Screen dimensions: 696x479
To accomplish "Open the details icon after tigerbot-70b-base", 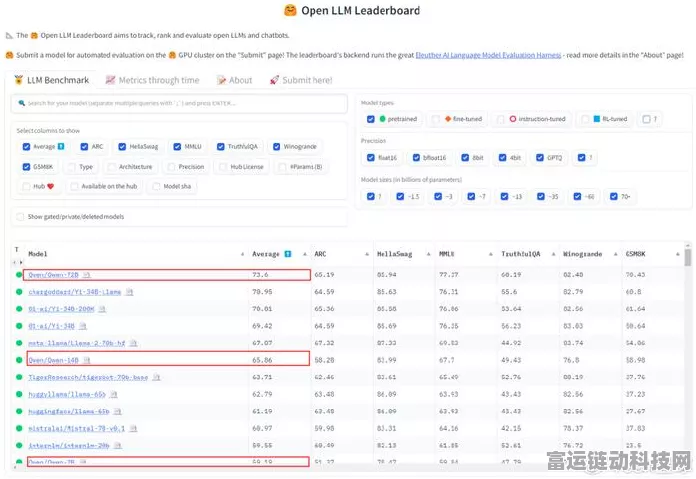I will (156, 377).
